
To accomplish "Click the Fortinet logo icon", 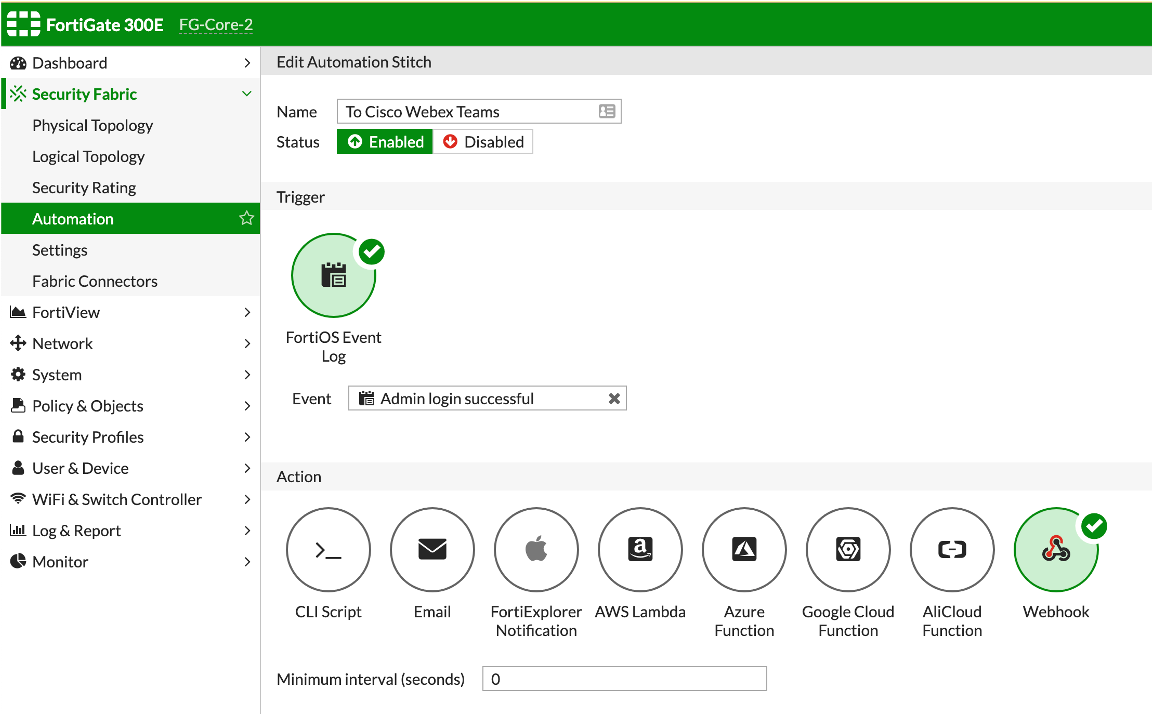I will (x=24, y=24).
